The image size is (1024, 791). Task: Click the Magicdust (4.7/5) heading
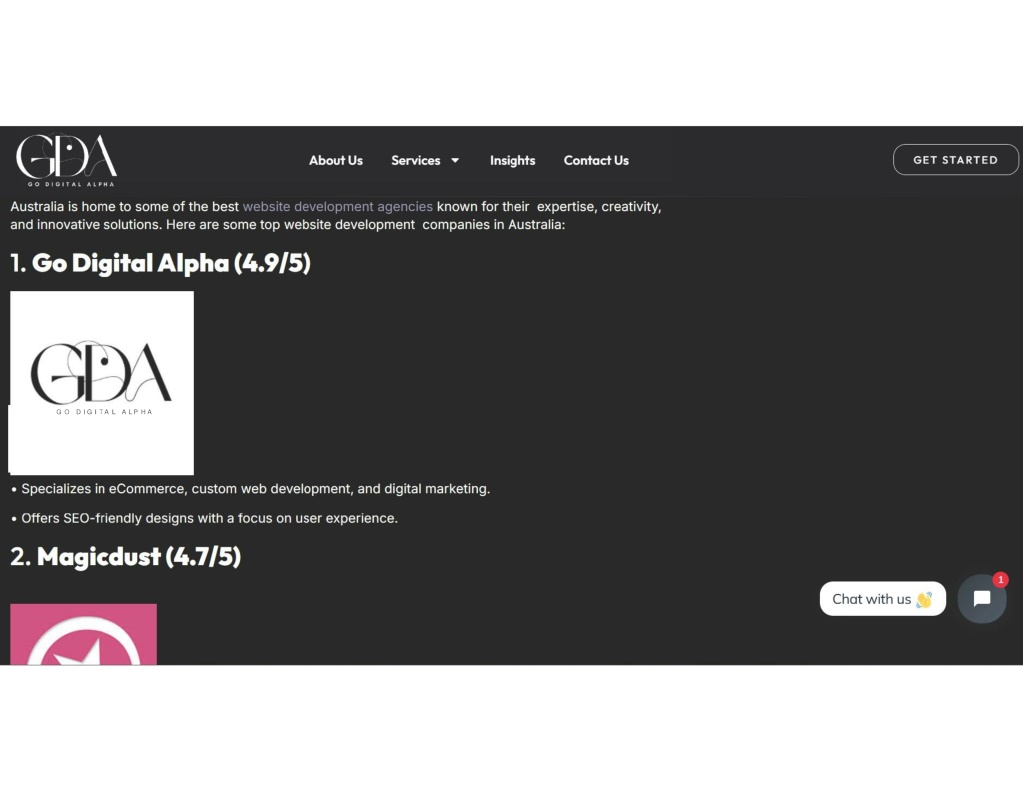tap(125, 557)
